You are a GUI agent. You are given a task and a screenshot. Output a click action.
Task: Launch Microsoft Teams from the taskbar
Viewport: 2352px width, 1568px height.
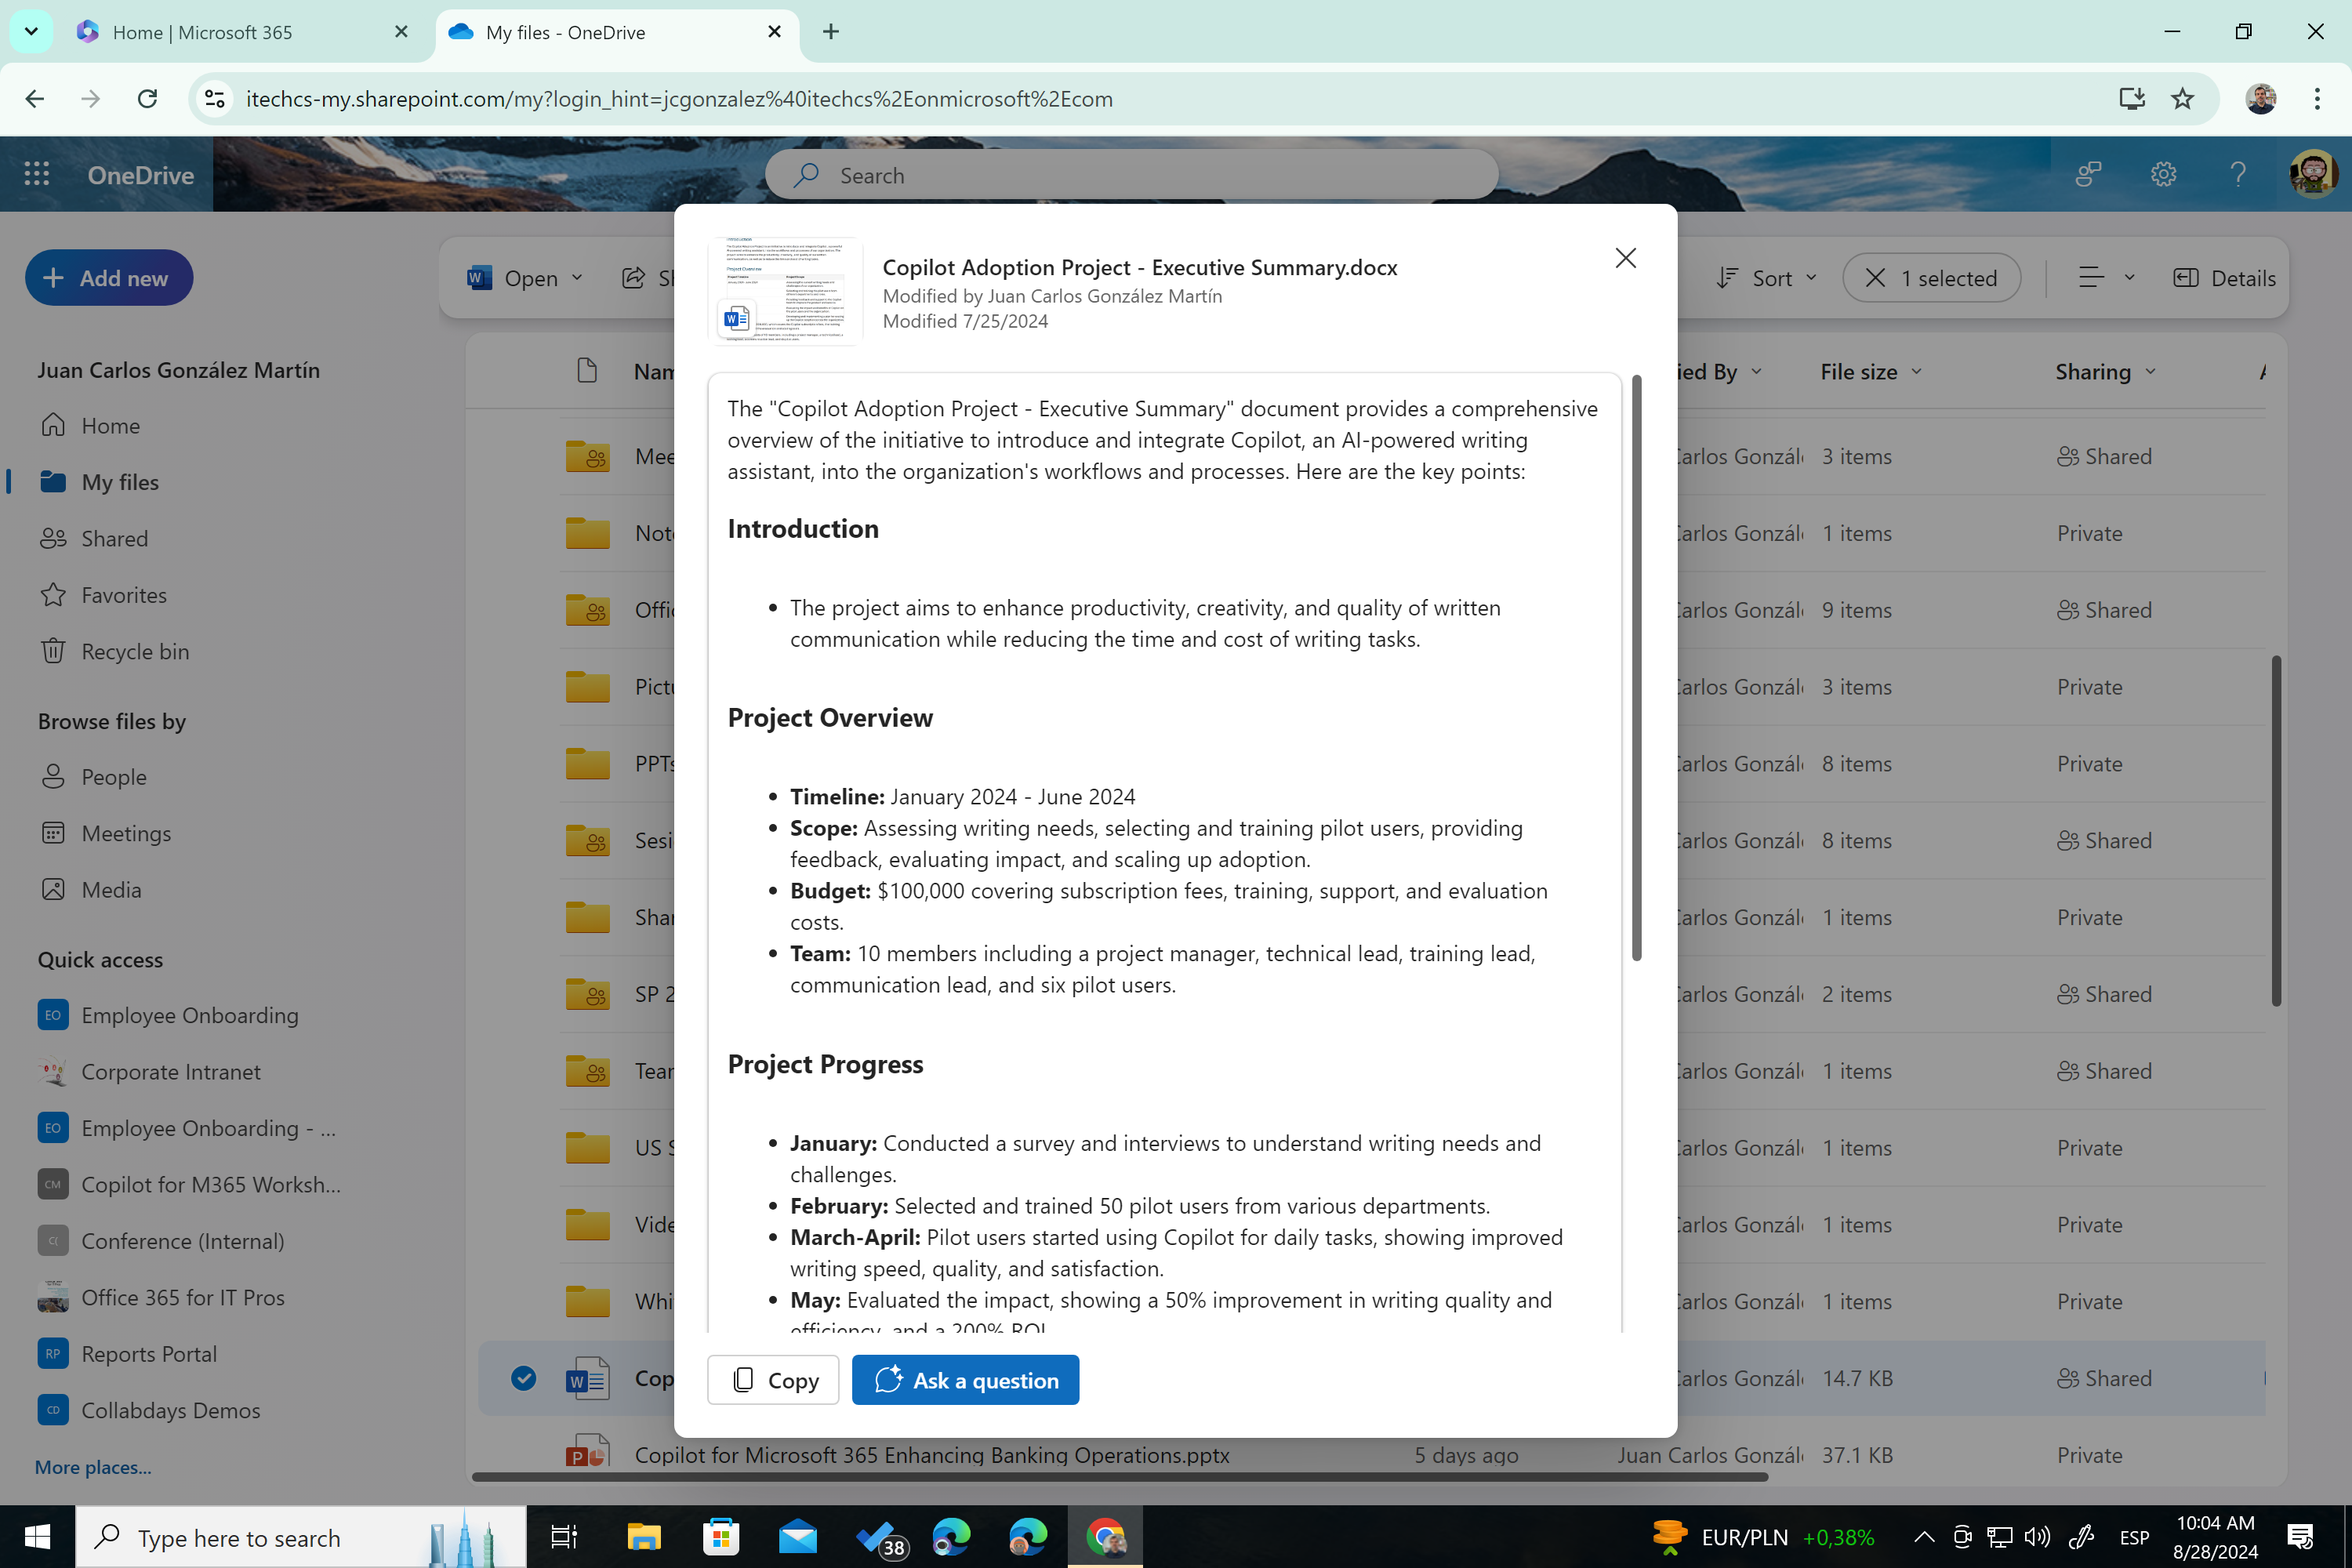pyautogui.click(x=878, y=1537)
